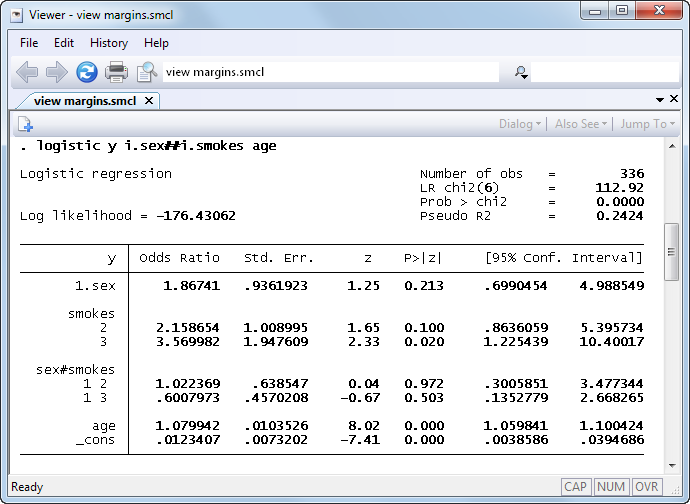Screen dimensions: 690x504
Task: Open the tab list dropdown arrow
Action: [659, 100]
